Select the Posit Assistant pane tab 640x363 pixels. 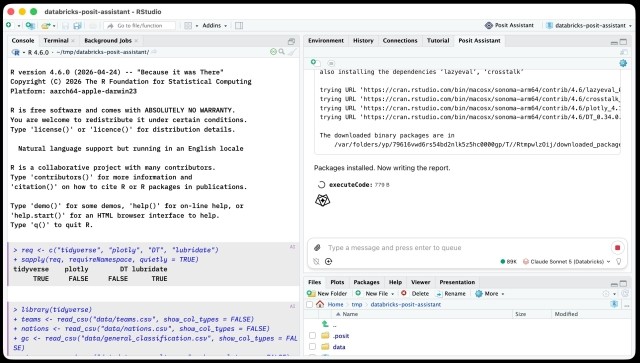pyautogui.click(x=479, y=40)
